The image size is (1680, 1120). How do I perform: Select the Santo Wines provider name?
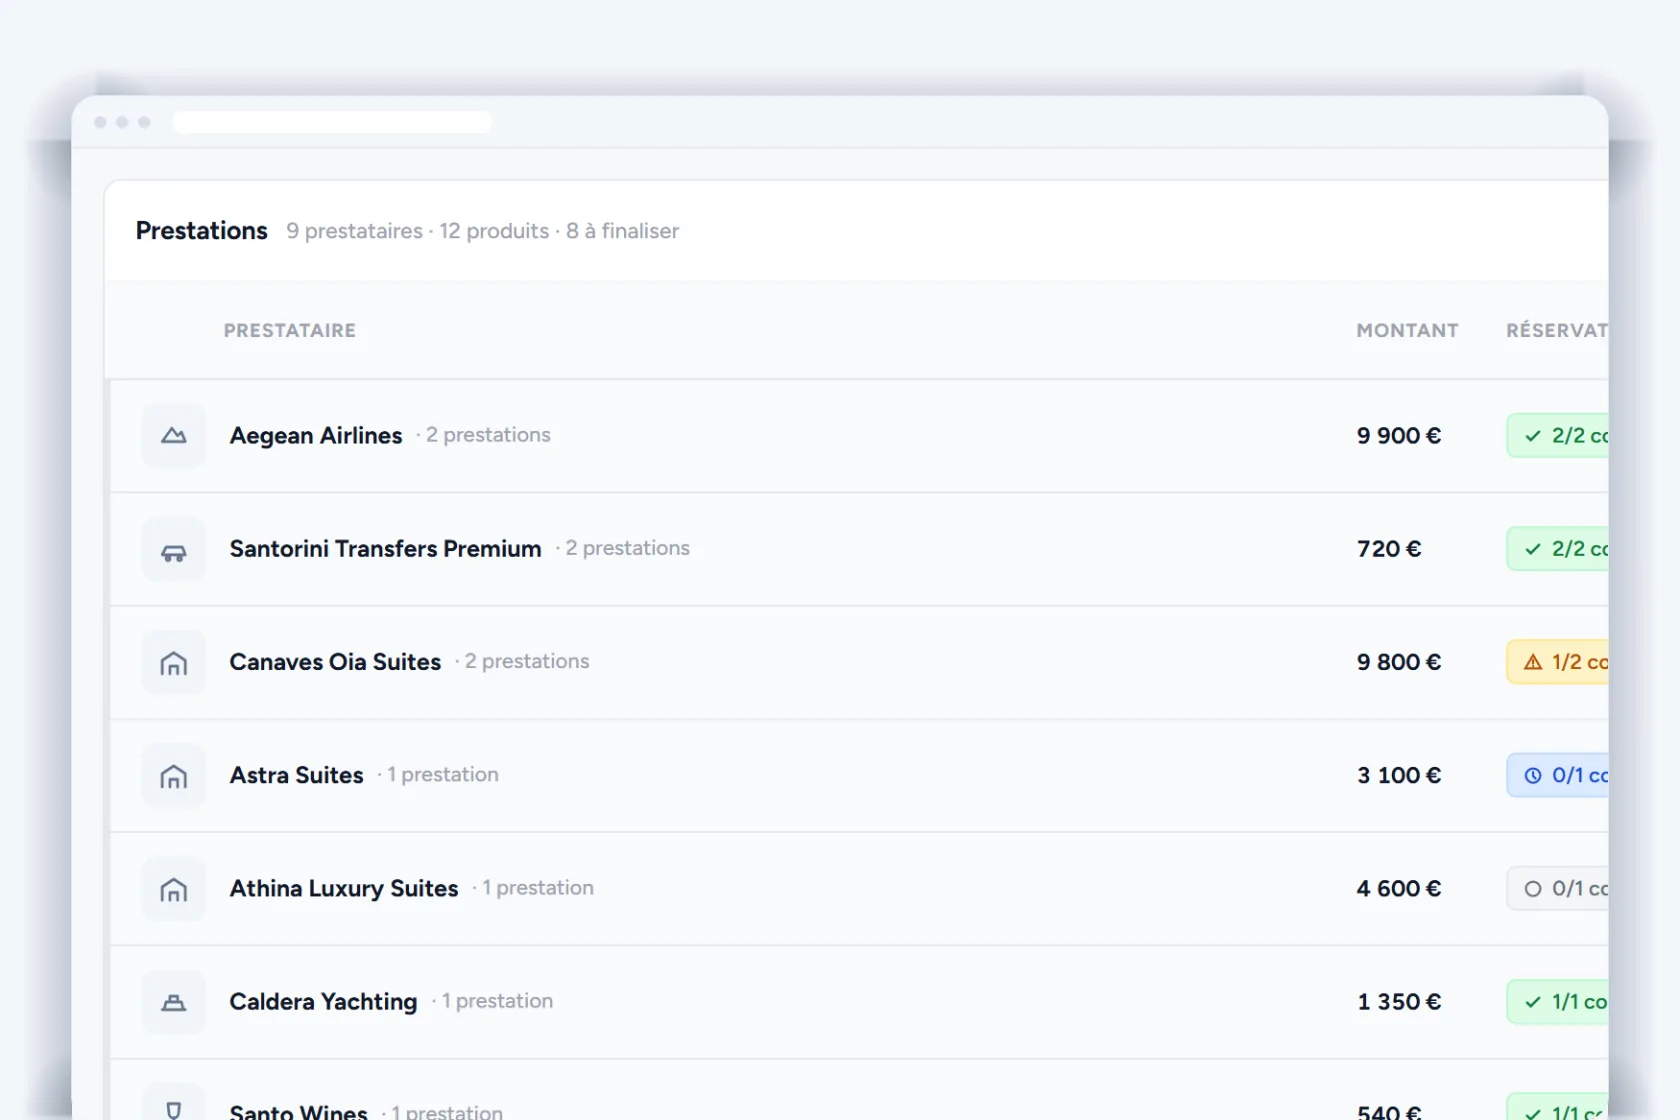pyautogui.click(x=299, y=1111)
